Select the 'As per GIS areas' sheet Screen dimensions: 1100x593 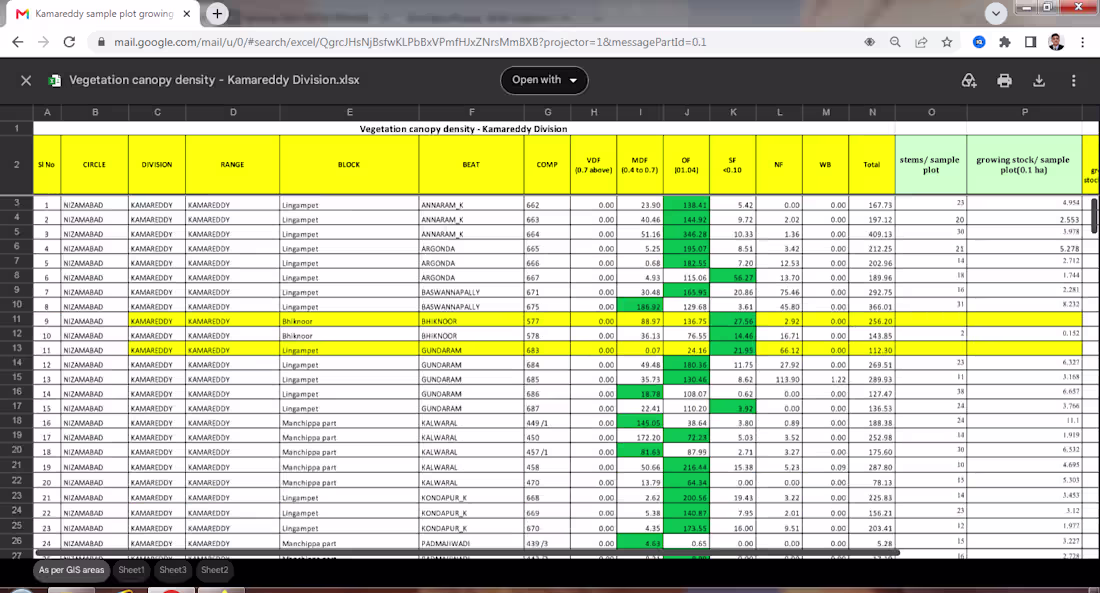[72, 570]
